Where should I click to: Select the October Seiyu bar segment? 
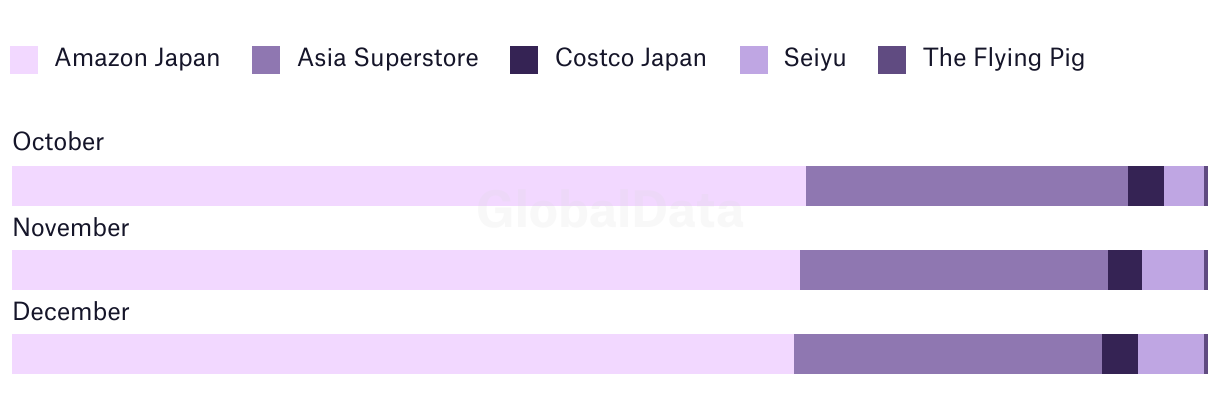pos(1184,186)
